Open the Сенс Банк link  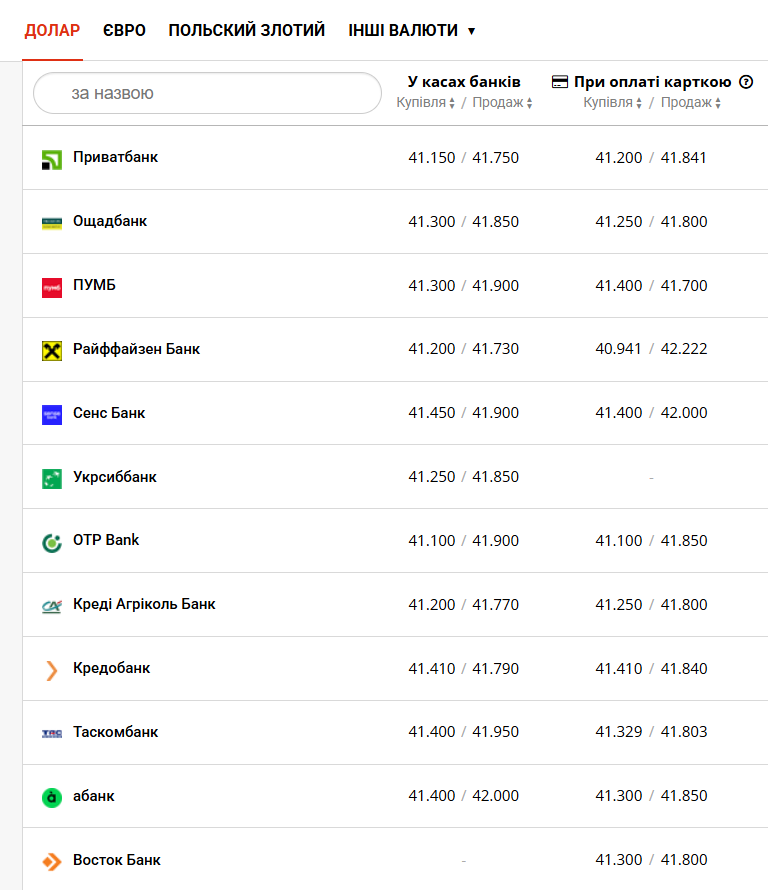pyautogui.click(x=109, y=413)
